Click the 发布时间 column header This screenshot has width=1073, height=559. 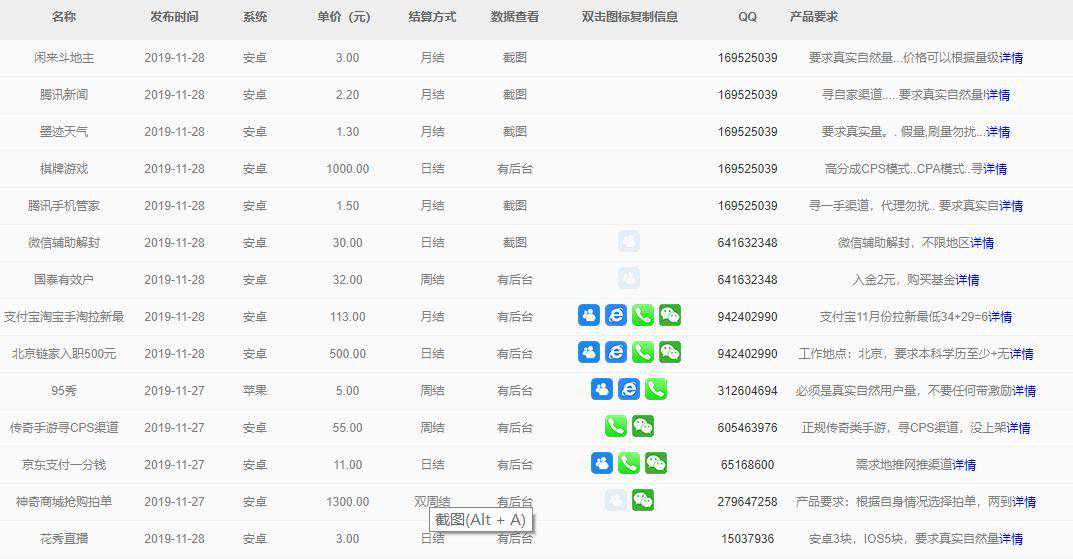point(174,17)
